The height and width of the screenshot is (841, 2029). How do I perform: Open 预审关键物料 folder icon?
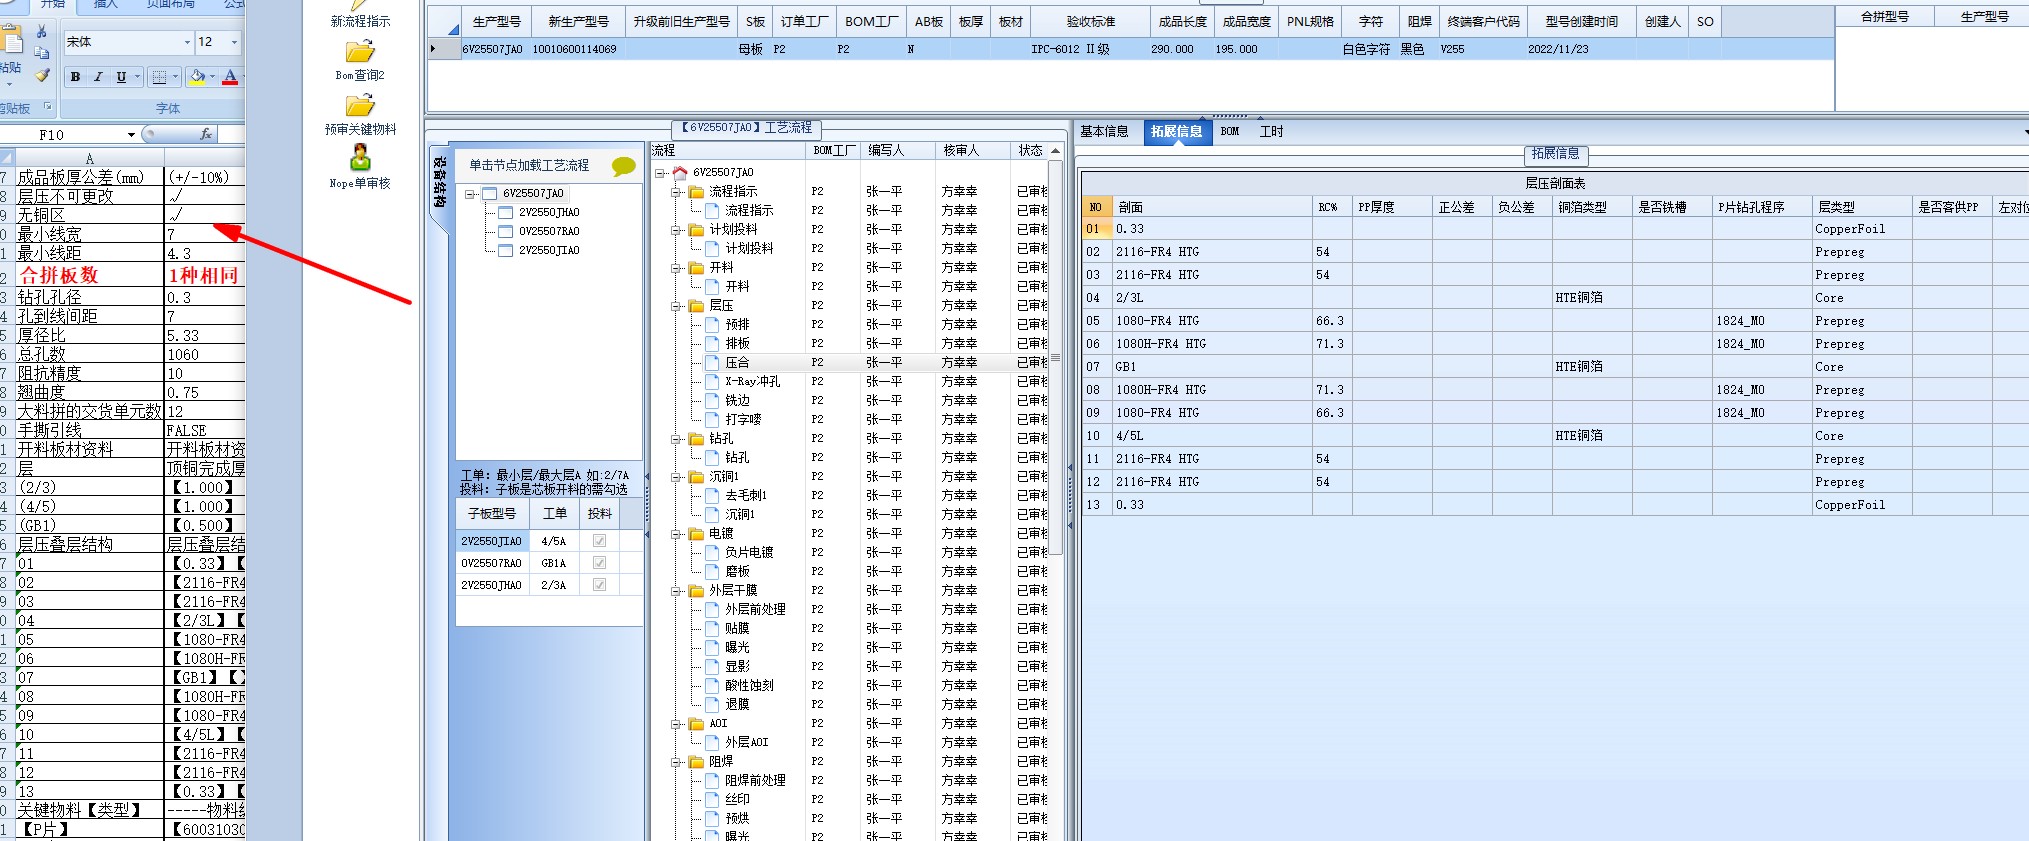(x=360, y=106)
